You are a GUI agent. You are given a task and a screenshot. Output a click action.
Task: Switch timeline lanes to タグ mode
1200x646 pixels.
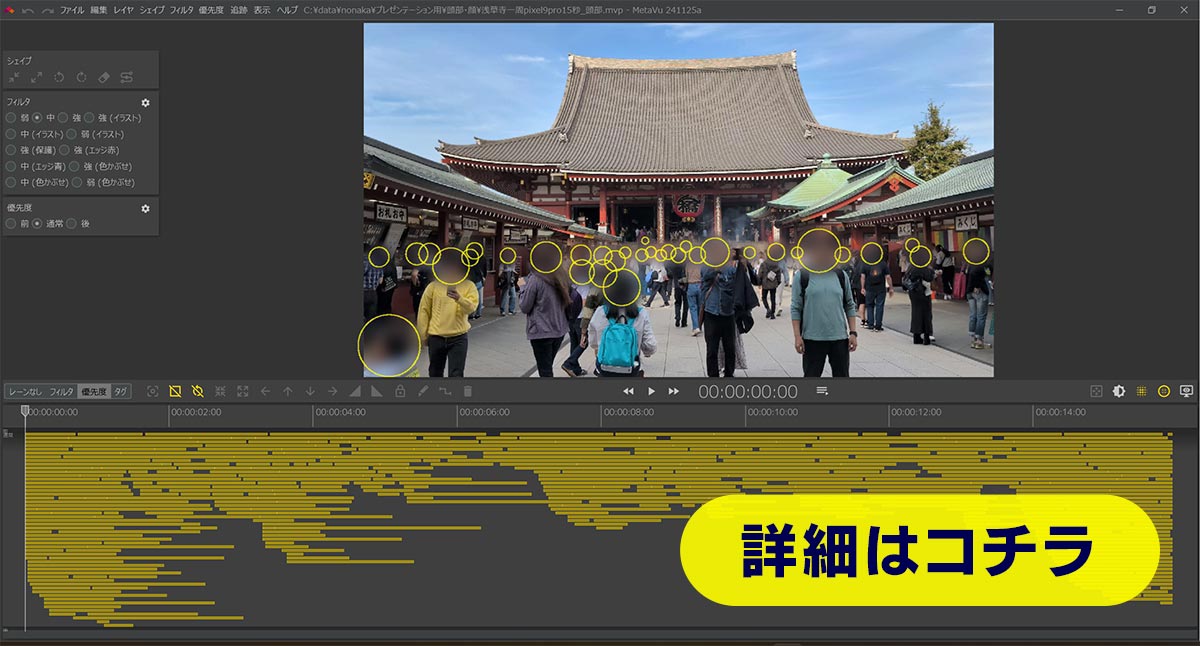tap(120, 392)
